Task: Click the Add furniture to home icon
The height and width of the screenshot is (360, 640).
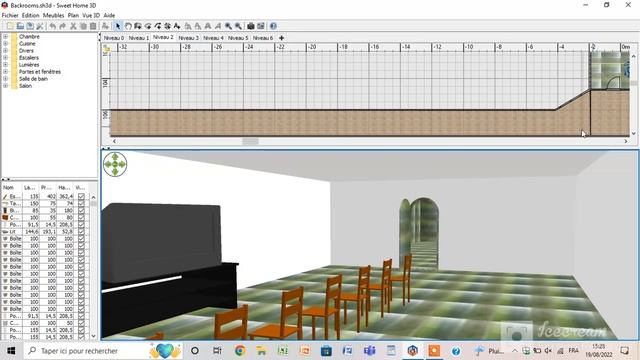Action: click(x=105, y=26)
